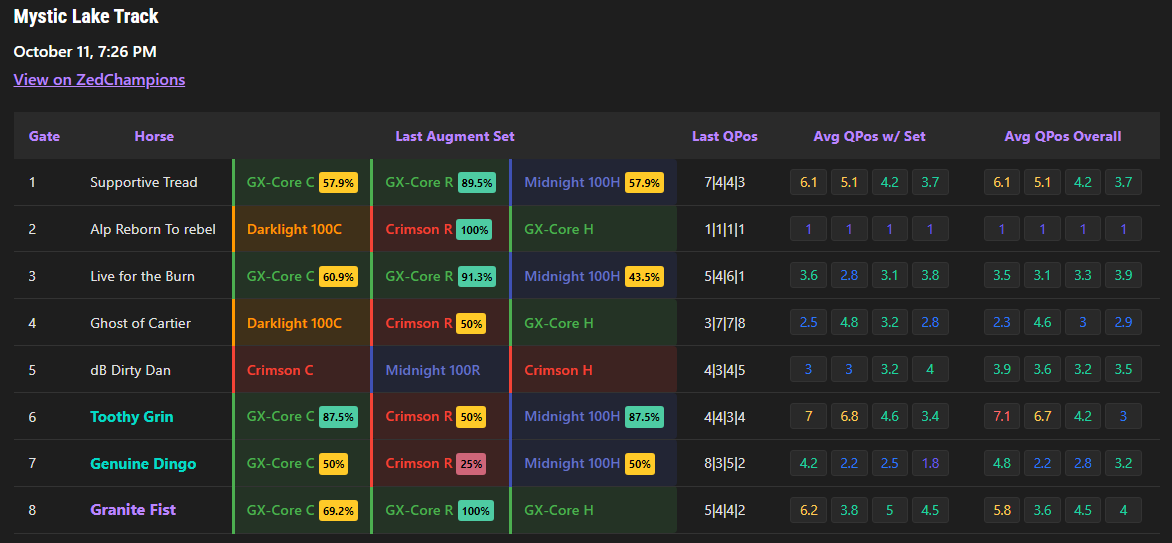
Task: Select the horse name Supportive Tread
Action: pyautogui.click(x=144, y=182)
